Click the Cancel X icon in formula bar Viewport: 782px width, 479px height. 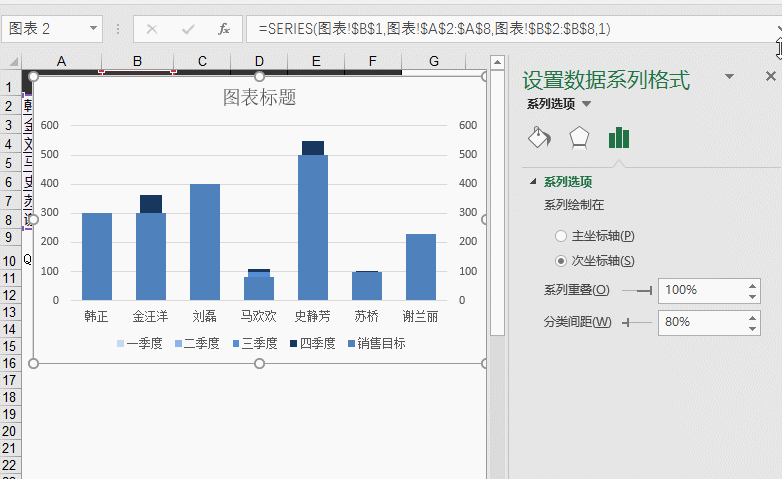[x=152, y=29]
